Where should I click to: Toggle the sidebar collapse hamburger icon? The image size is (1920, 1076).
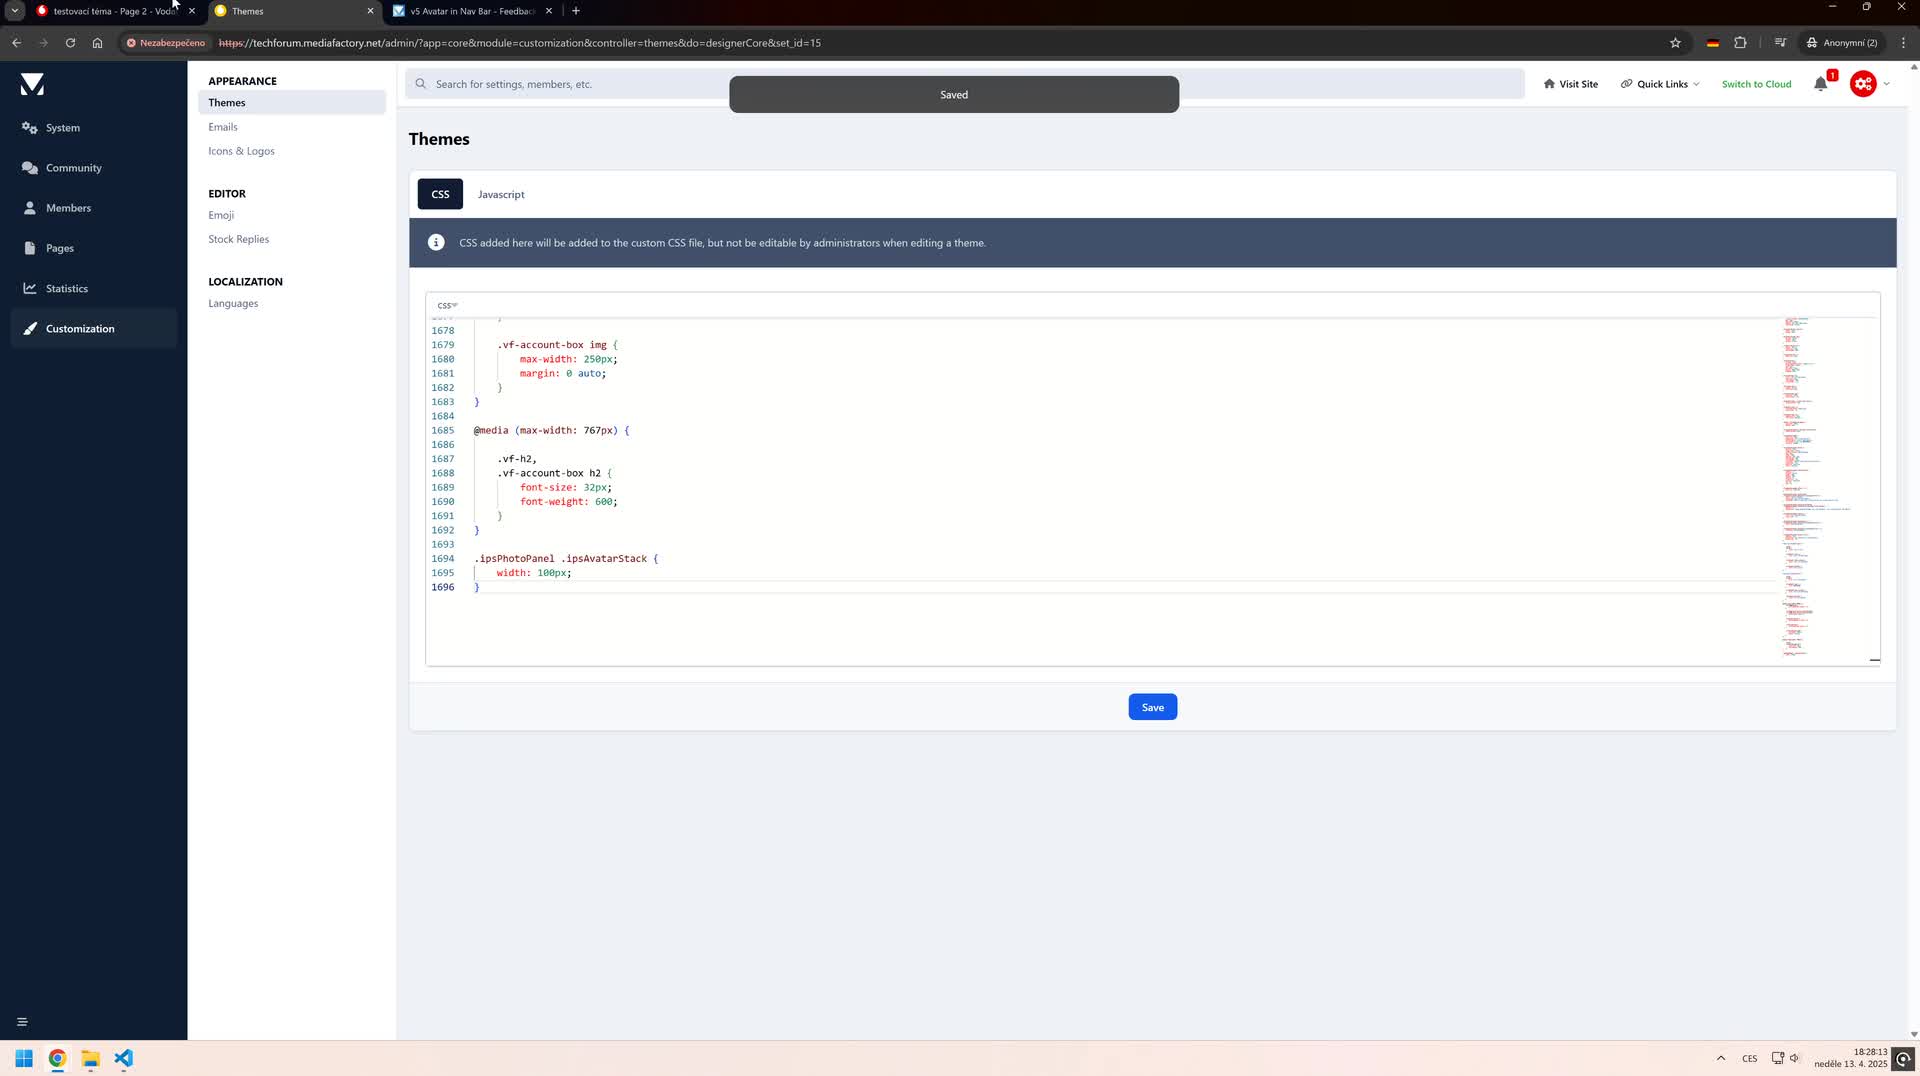point(22,1022)
